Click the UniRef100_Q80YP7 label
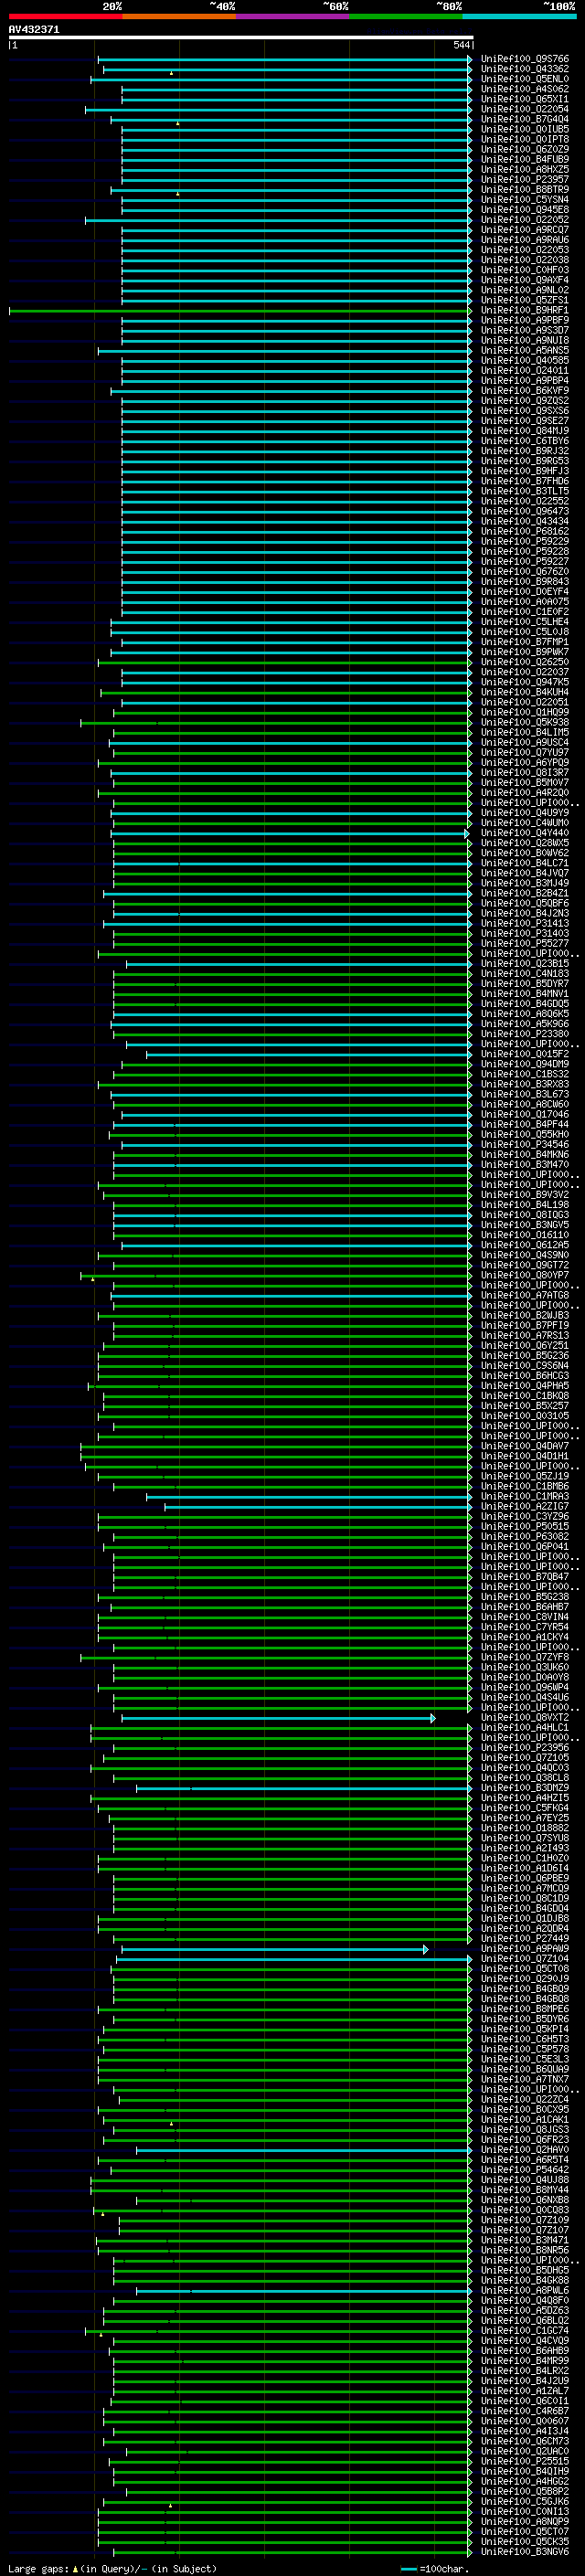The image size is (585, 2576). pos(525,1276)
